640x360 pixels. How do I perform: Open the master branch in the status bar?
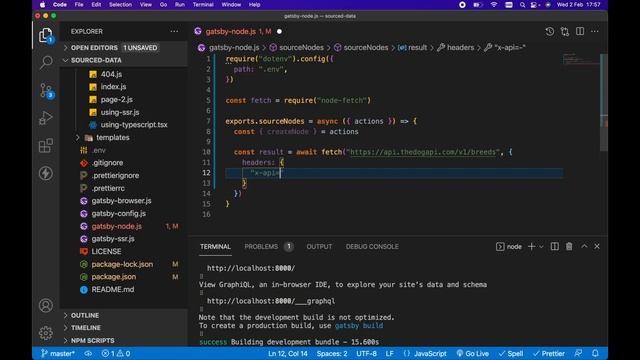click(x=58, y=353)
